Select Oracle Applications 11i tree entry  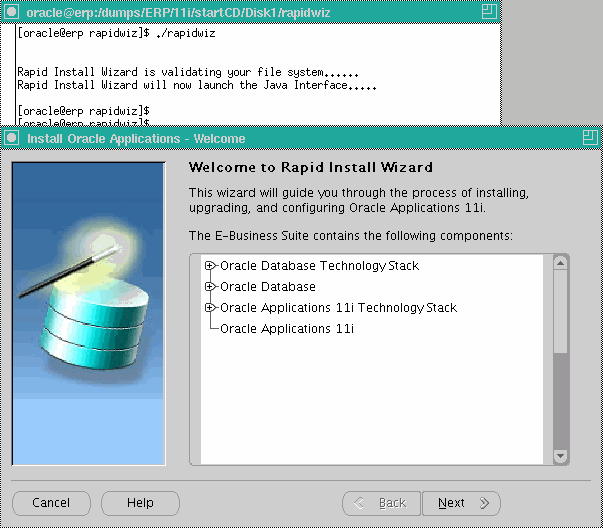287,329
